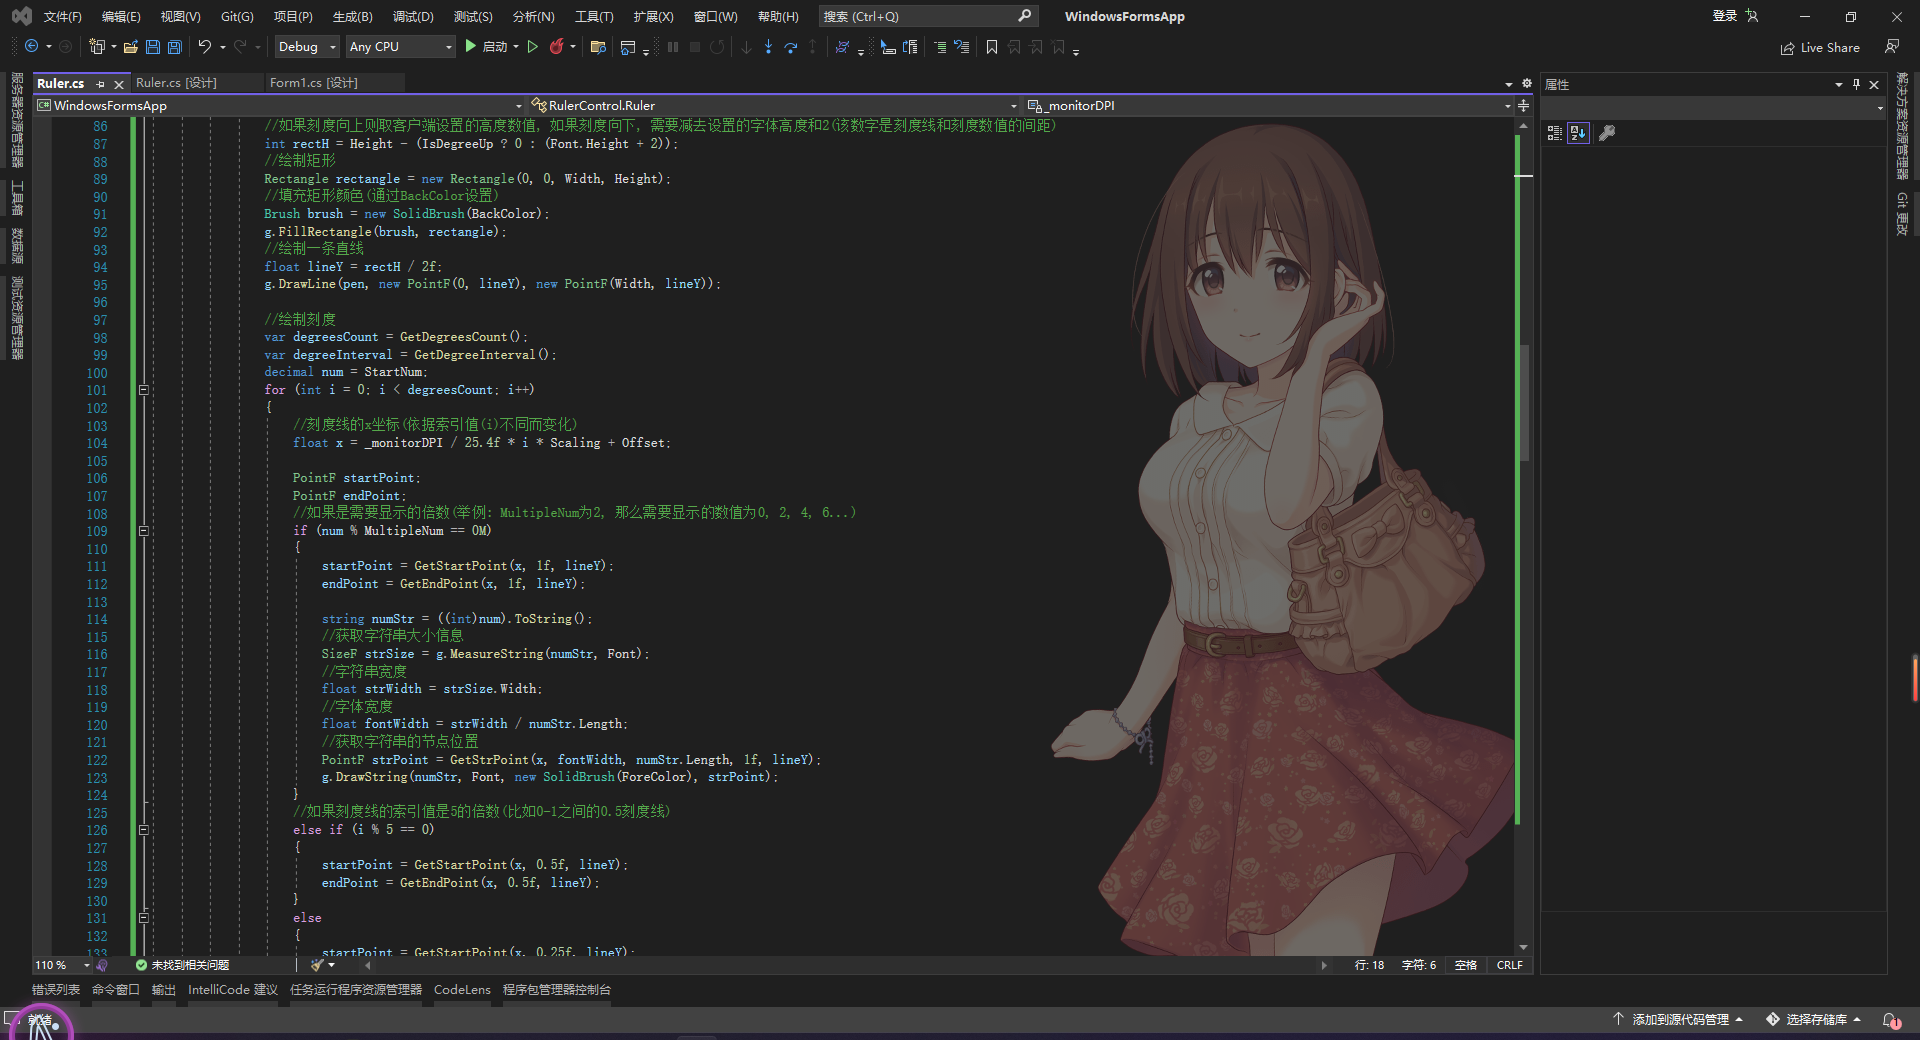1920x1040 pixels.
Task: Click 添加到源代码管理 in status bar
Action: [x=1678, y=1019]
